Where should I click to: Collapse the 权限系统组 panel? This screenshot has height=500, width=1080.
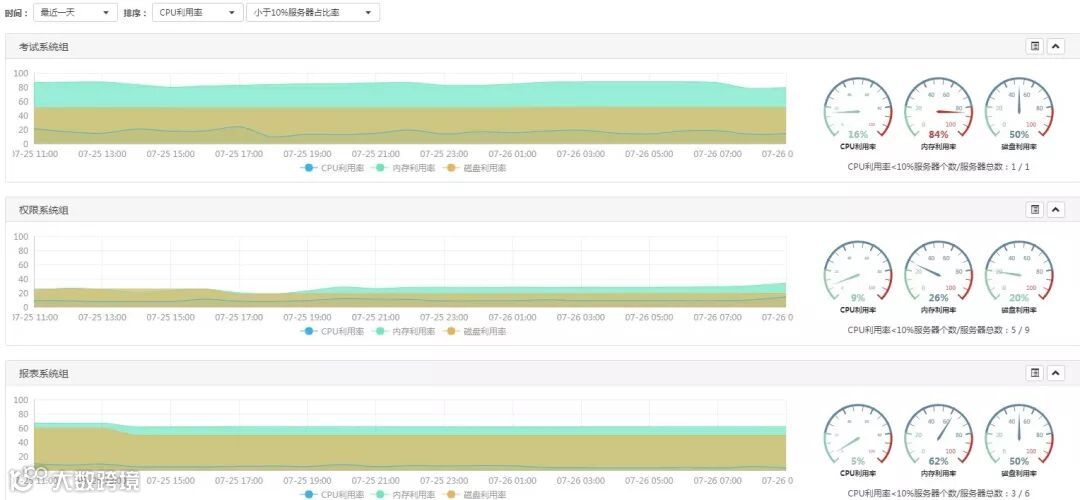click(1056, 209)
